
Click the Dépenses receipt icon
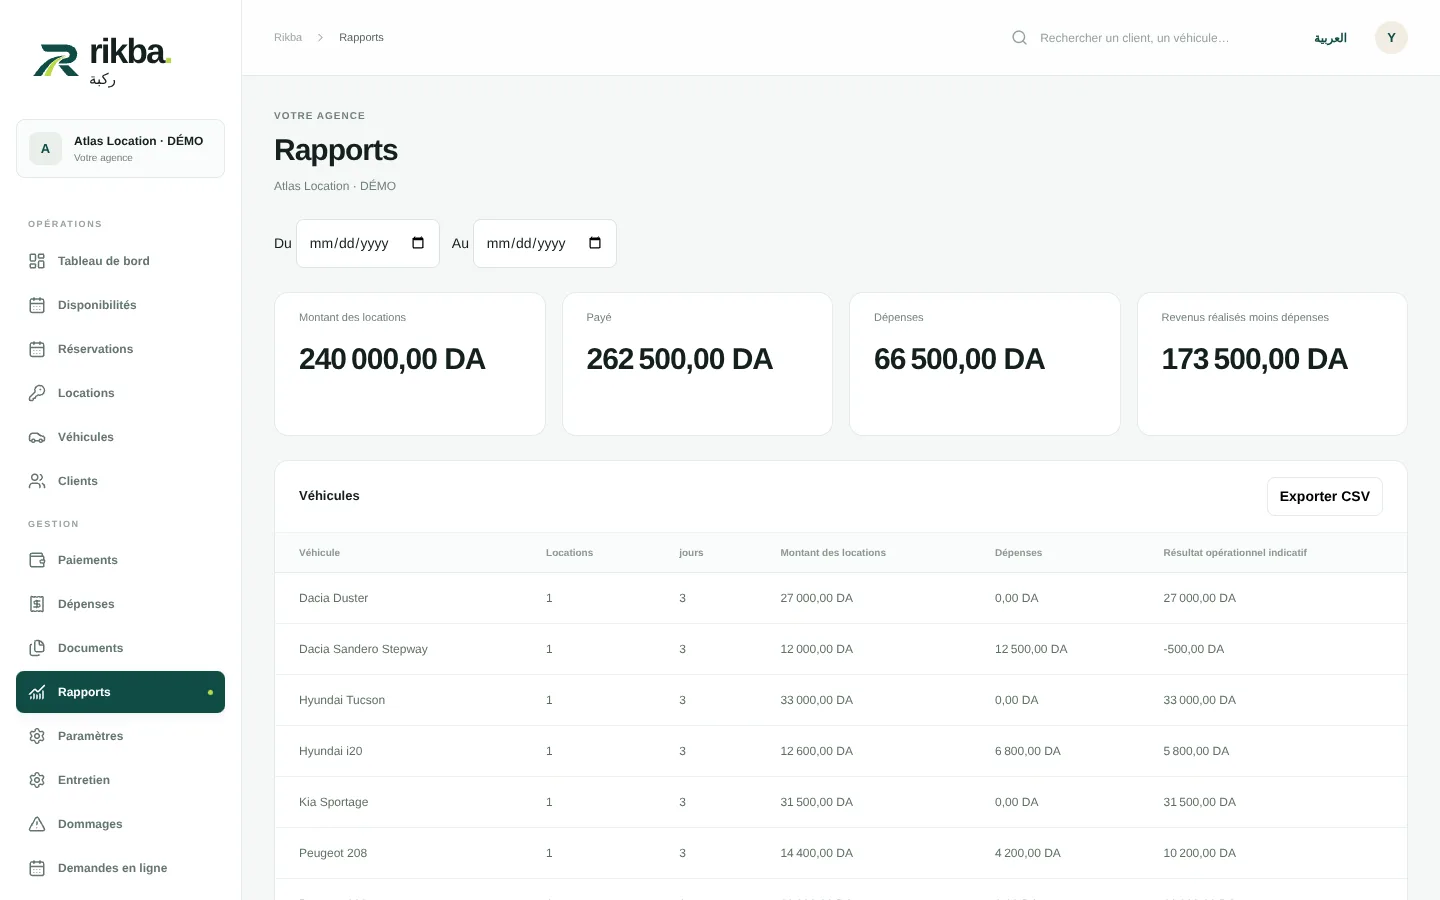(37, 604)
